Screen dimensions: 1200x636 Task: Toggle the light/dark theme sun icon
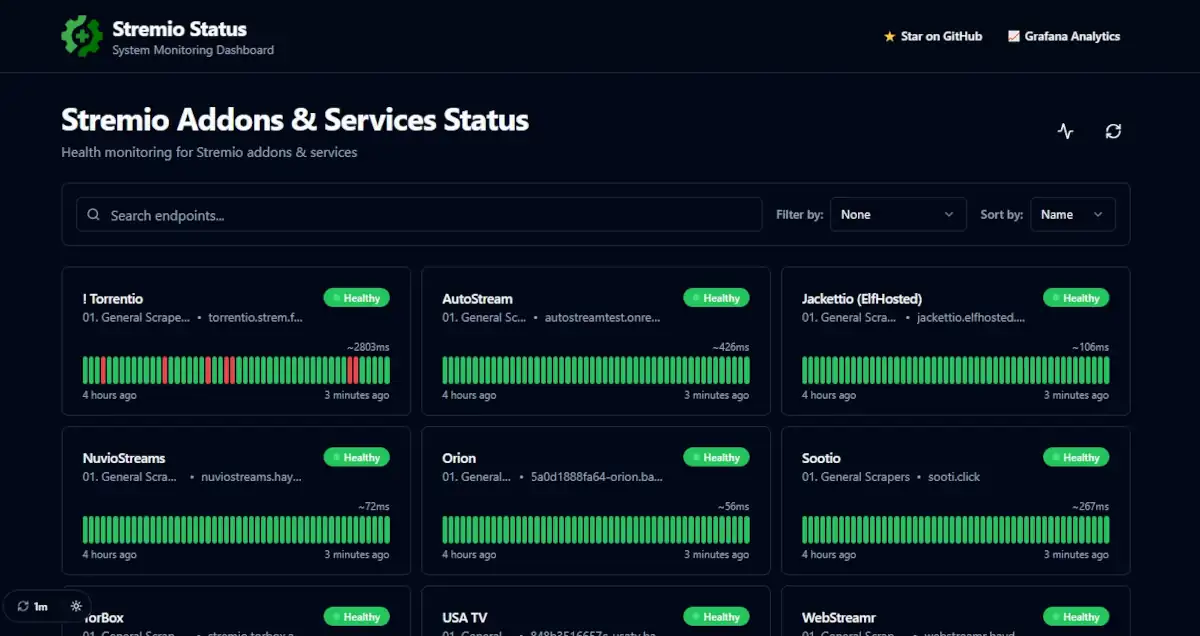click(x=75, y=606)
